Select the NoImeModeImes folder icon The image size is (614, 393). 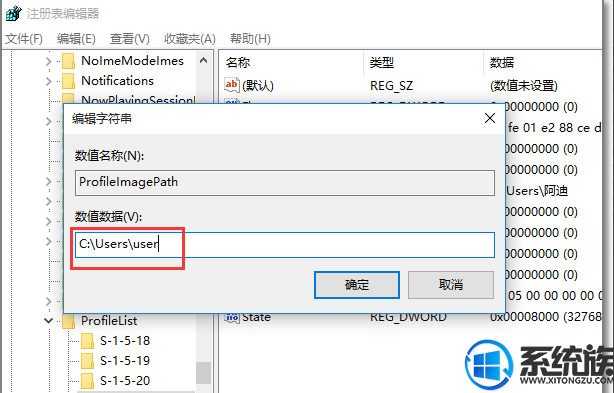click(x=69, y=61)
